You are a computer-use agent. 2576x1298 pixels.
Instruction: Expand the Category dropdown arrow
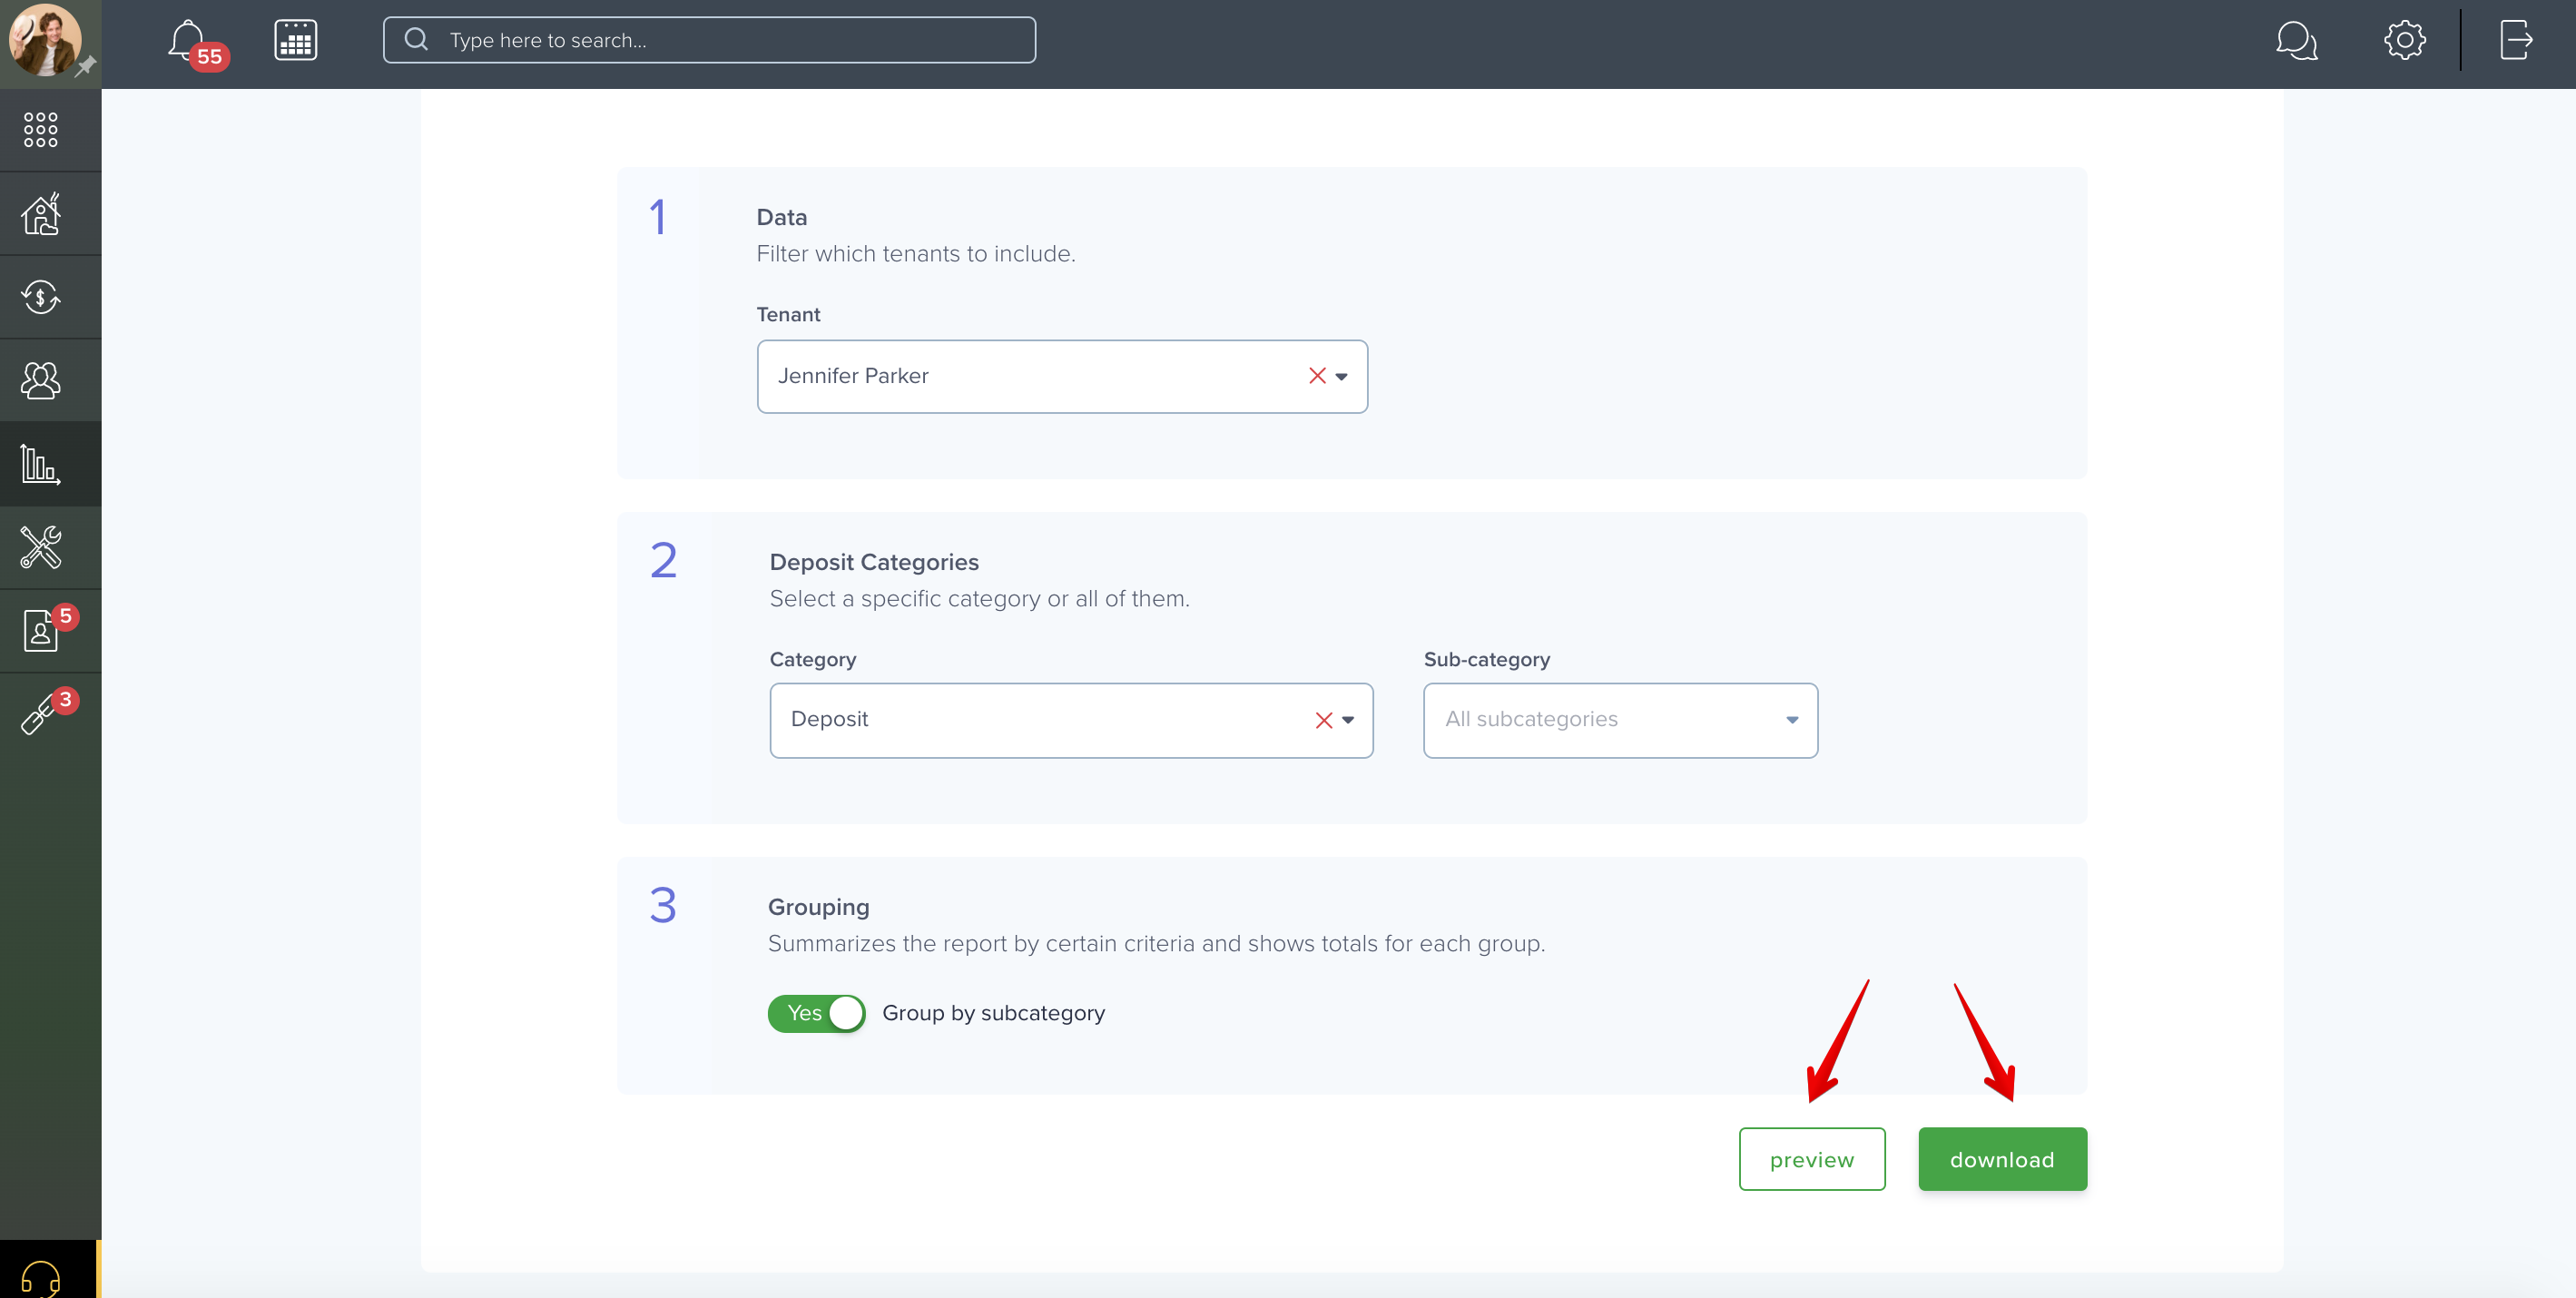coord(1348,720)
